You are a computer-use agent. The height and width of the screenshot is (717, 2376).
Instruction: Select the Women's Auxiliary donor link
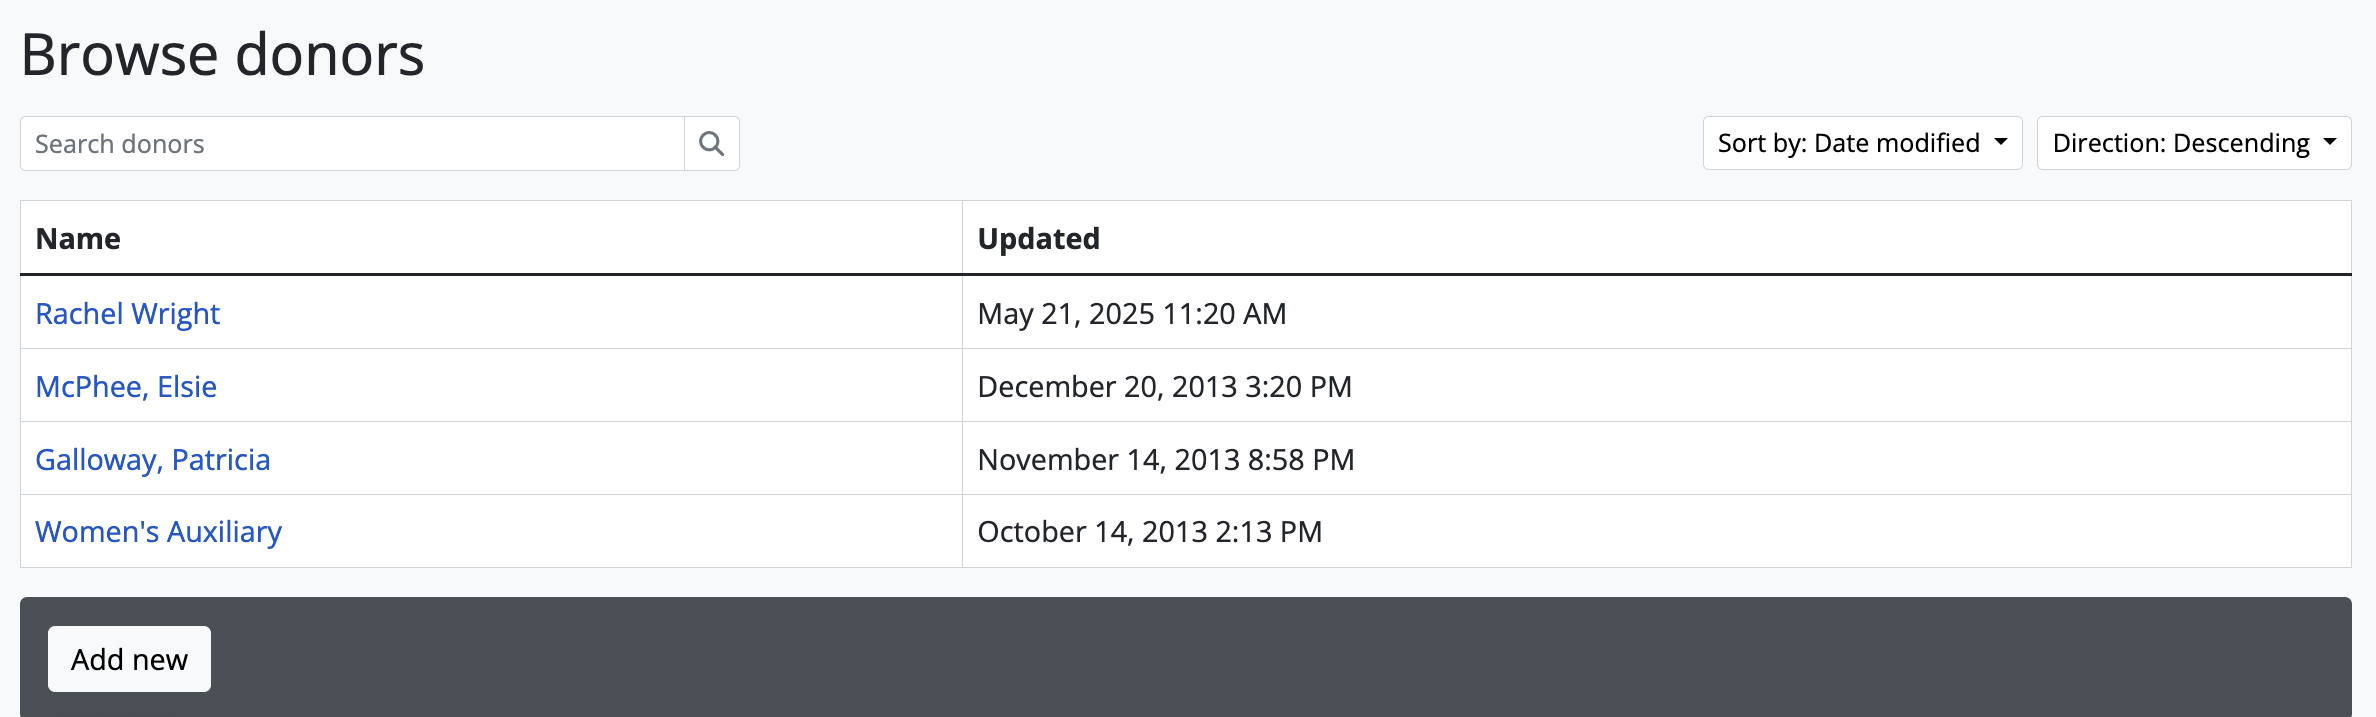[x=158, y=532]
